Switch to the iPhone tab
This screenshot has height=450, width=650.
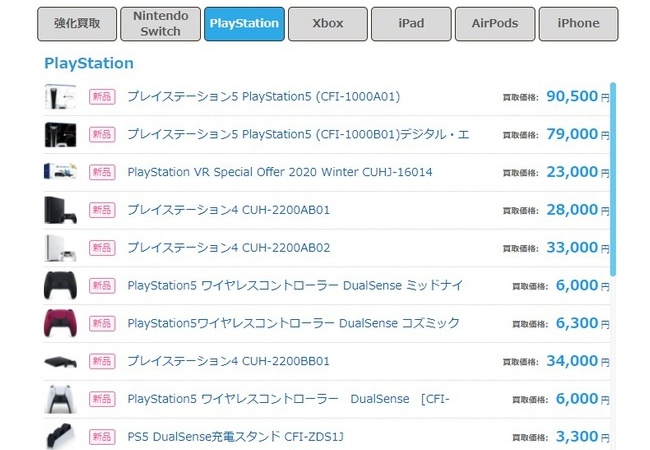pos(578,24)
